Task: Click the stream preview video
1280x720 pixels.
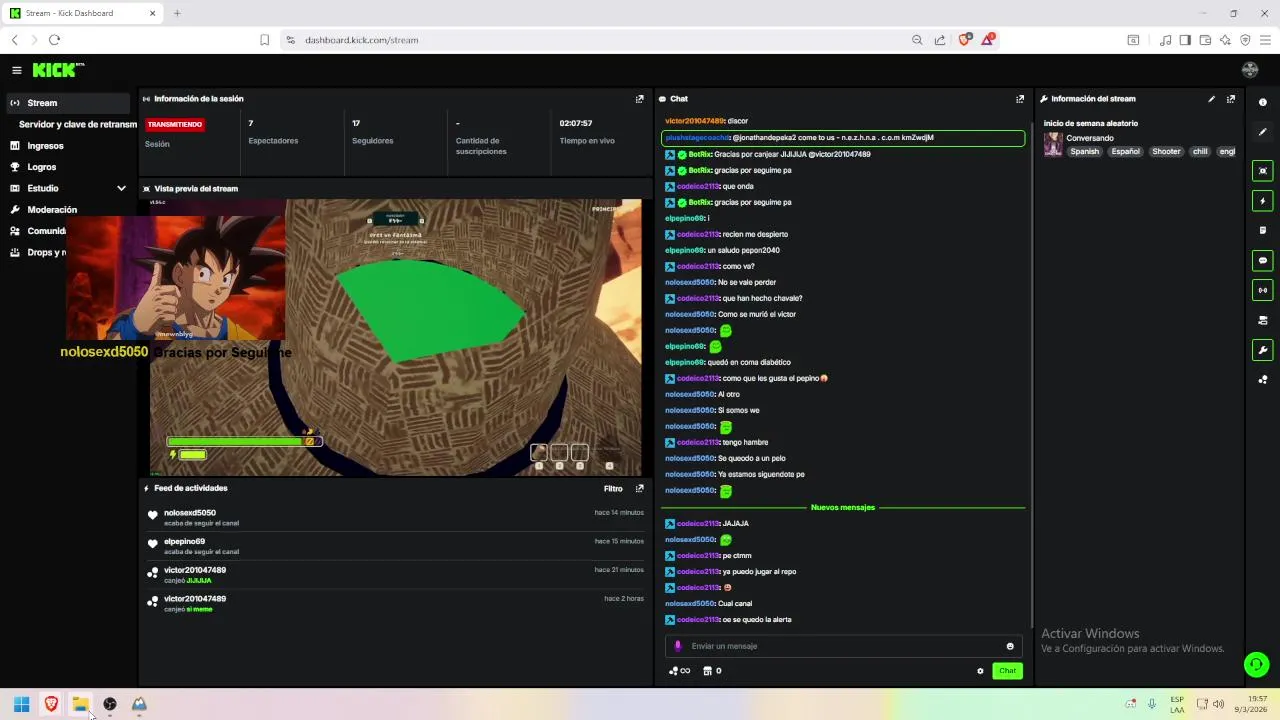Action: click(395, 337)
